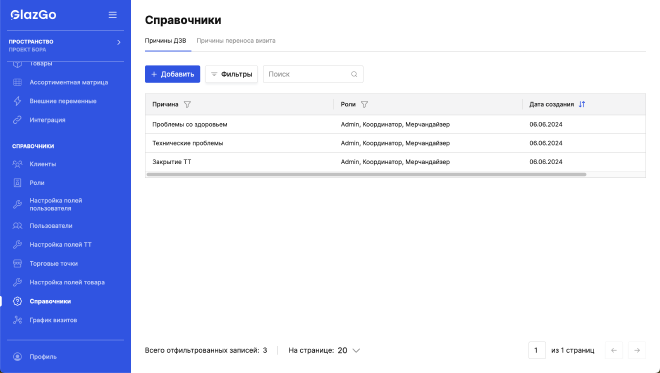The width and height of the screenshot is (660, 373).
Task: Open filter for Причина column
Action: click(x=187, y=104)
